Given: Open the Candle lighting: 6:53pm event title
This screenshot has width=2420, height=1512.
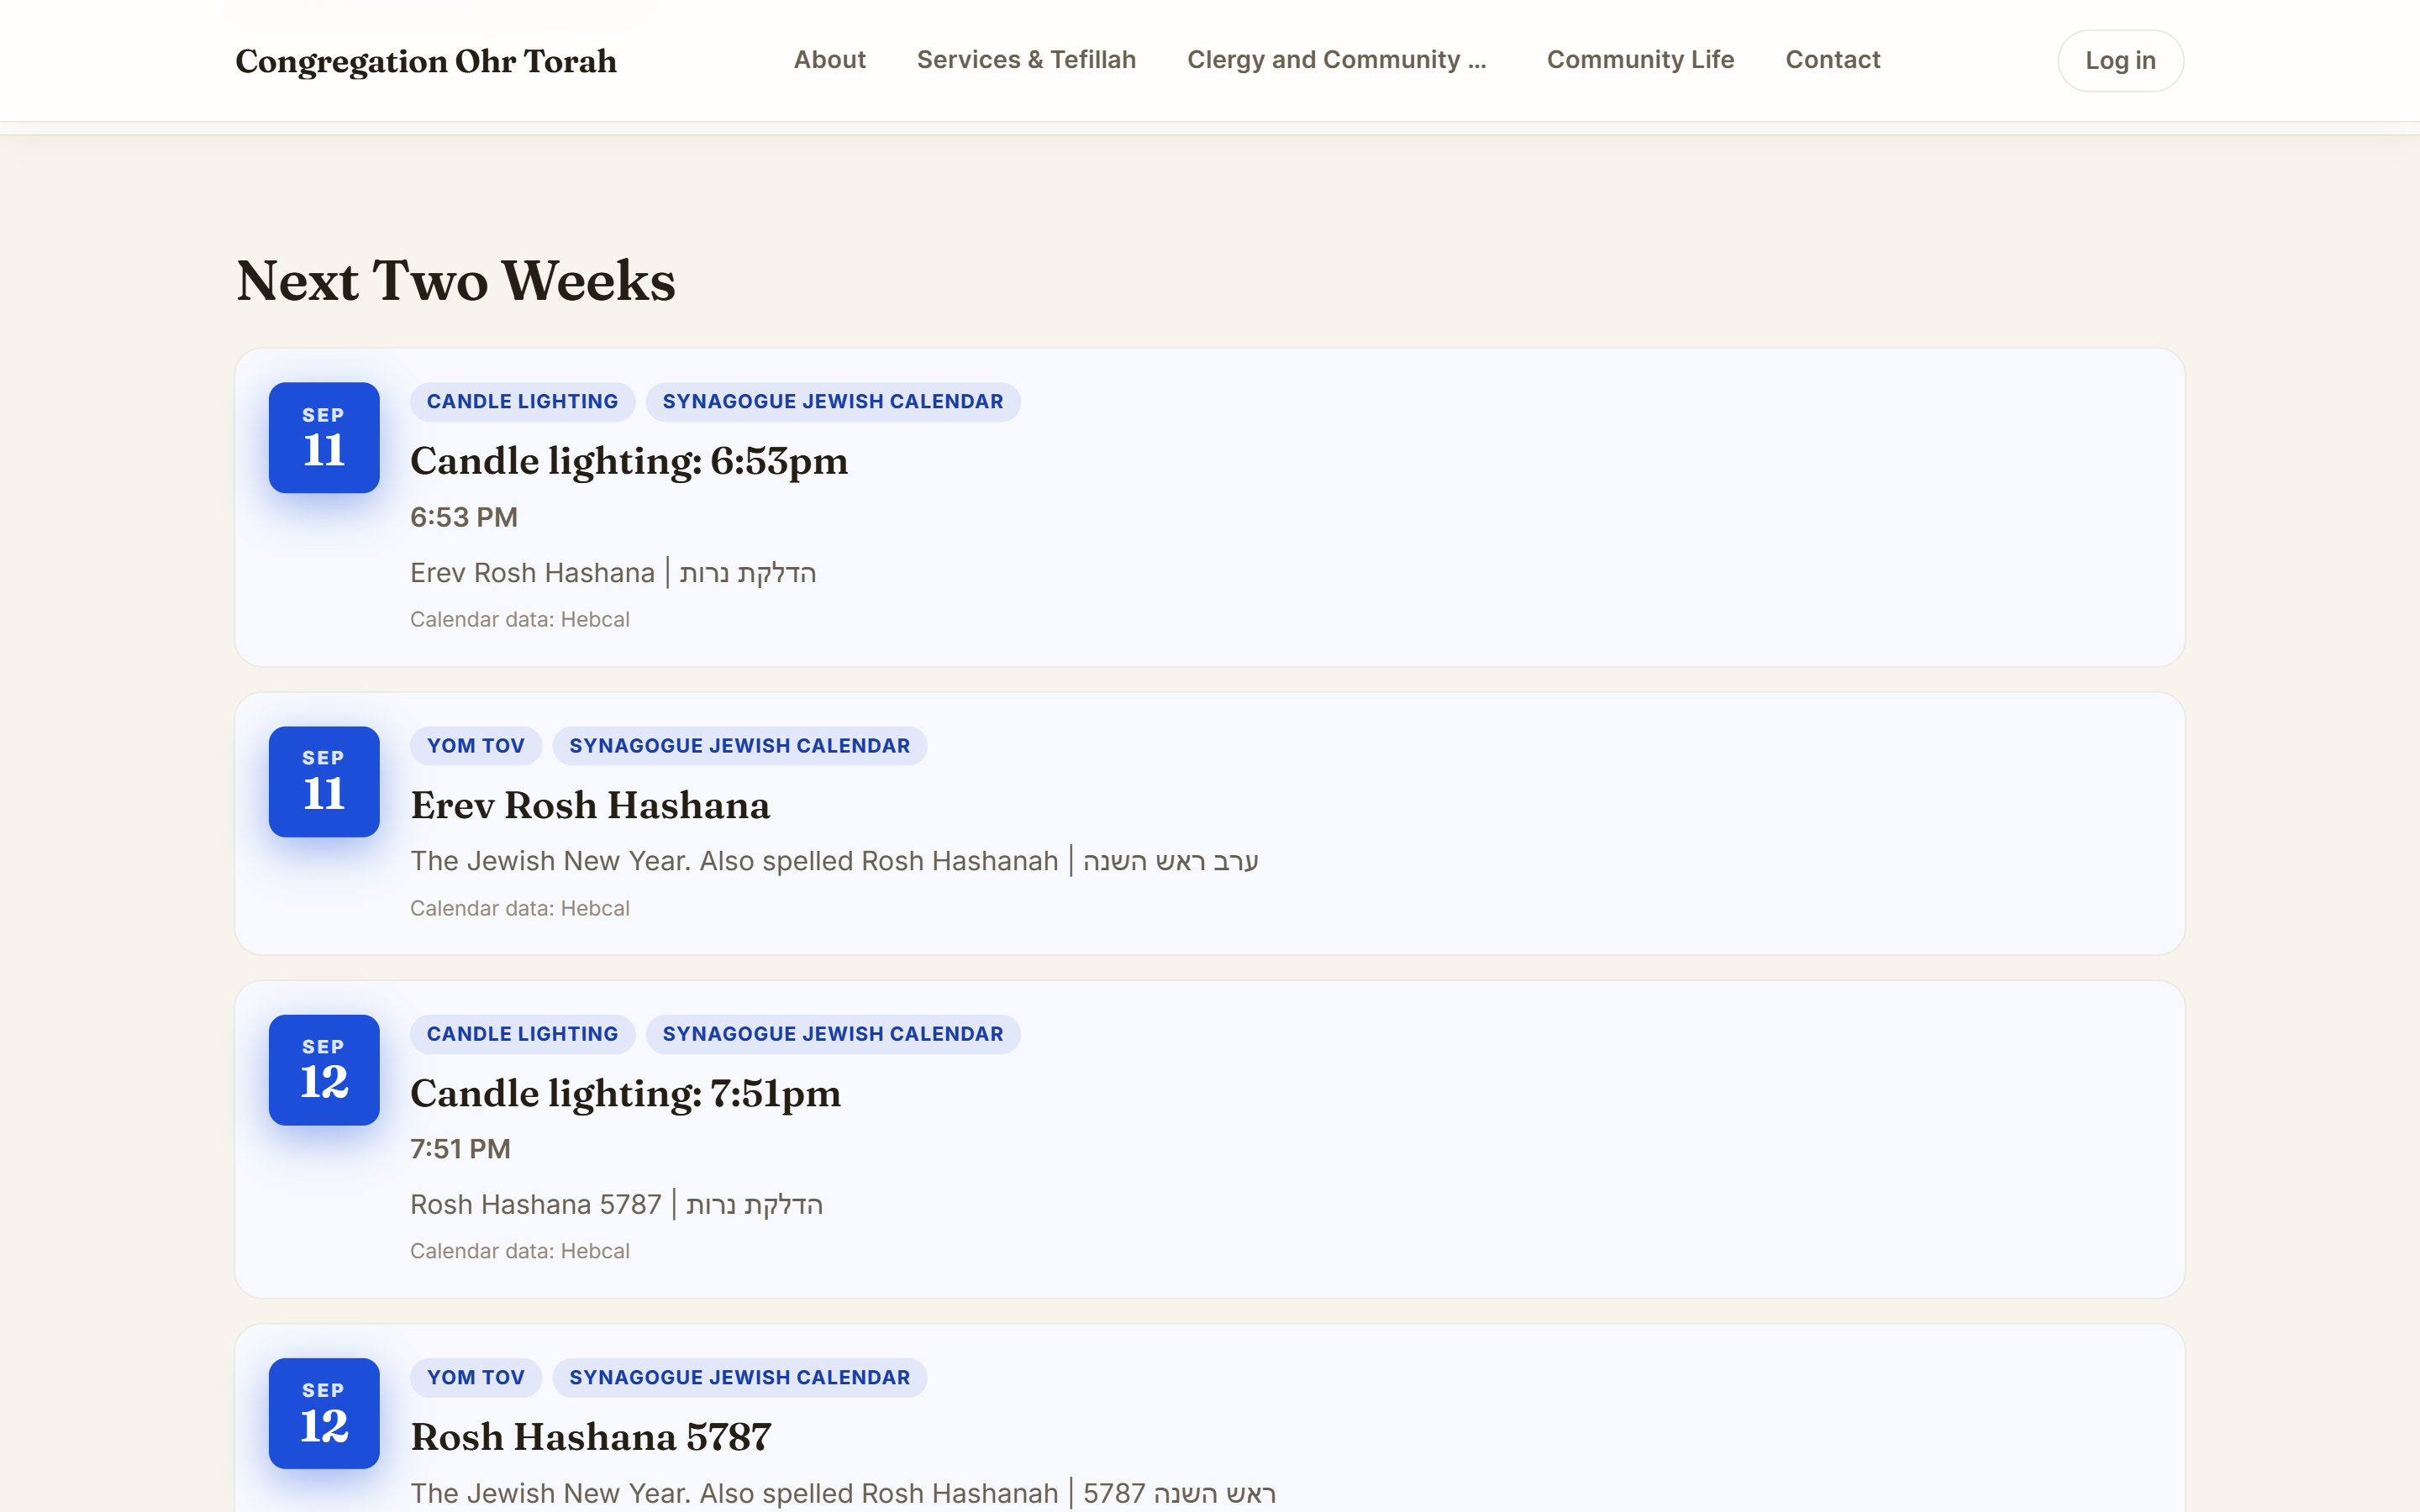Looking at the screenshot, I should coord(629,462).
